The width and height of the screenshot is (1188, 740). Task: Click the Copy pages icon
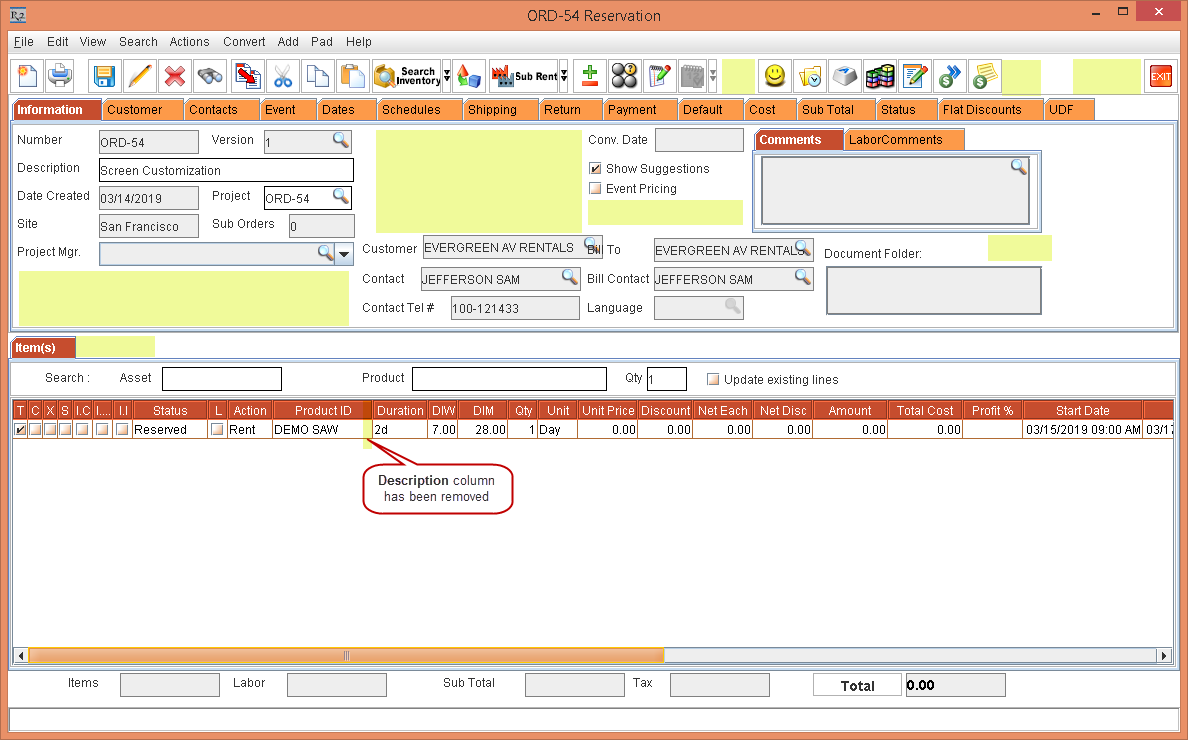pyautogui.click(x=317, y=76)
